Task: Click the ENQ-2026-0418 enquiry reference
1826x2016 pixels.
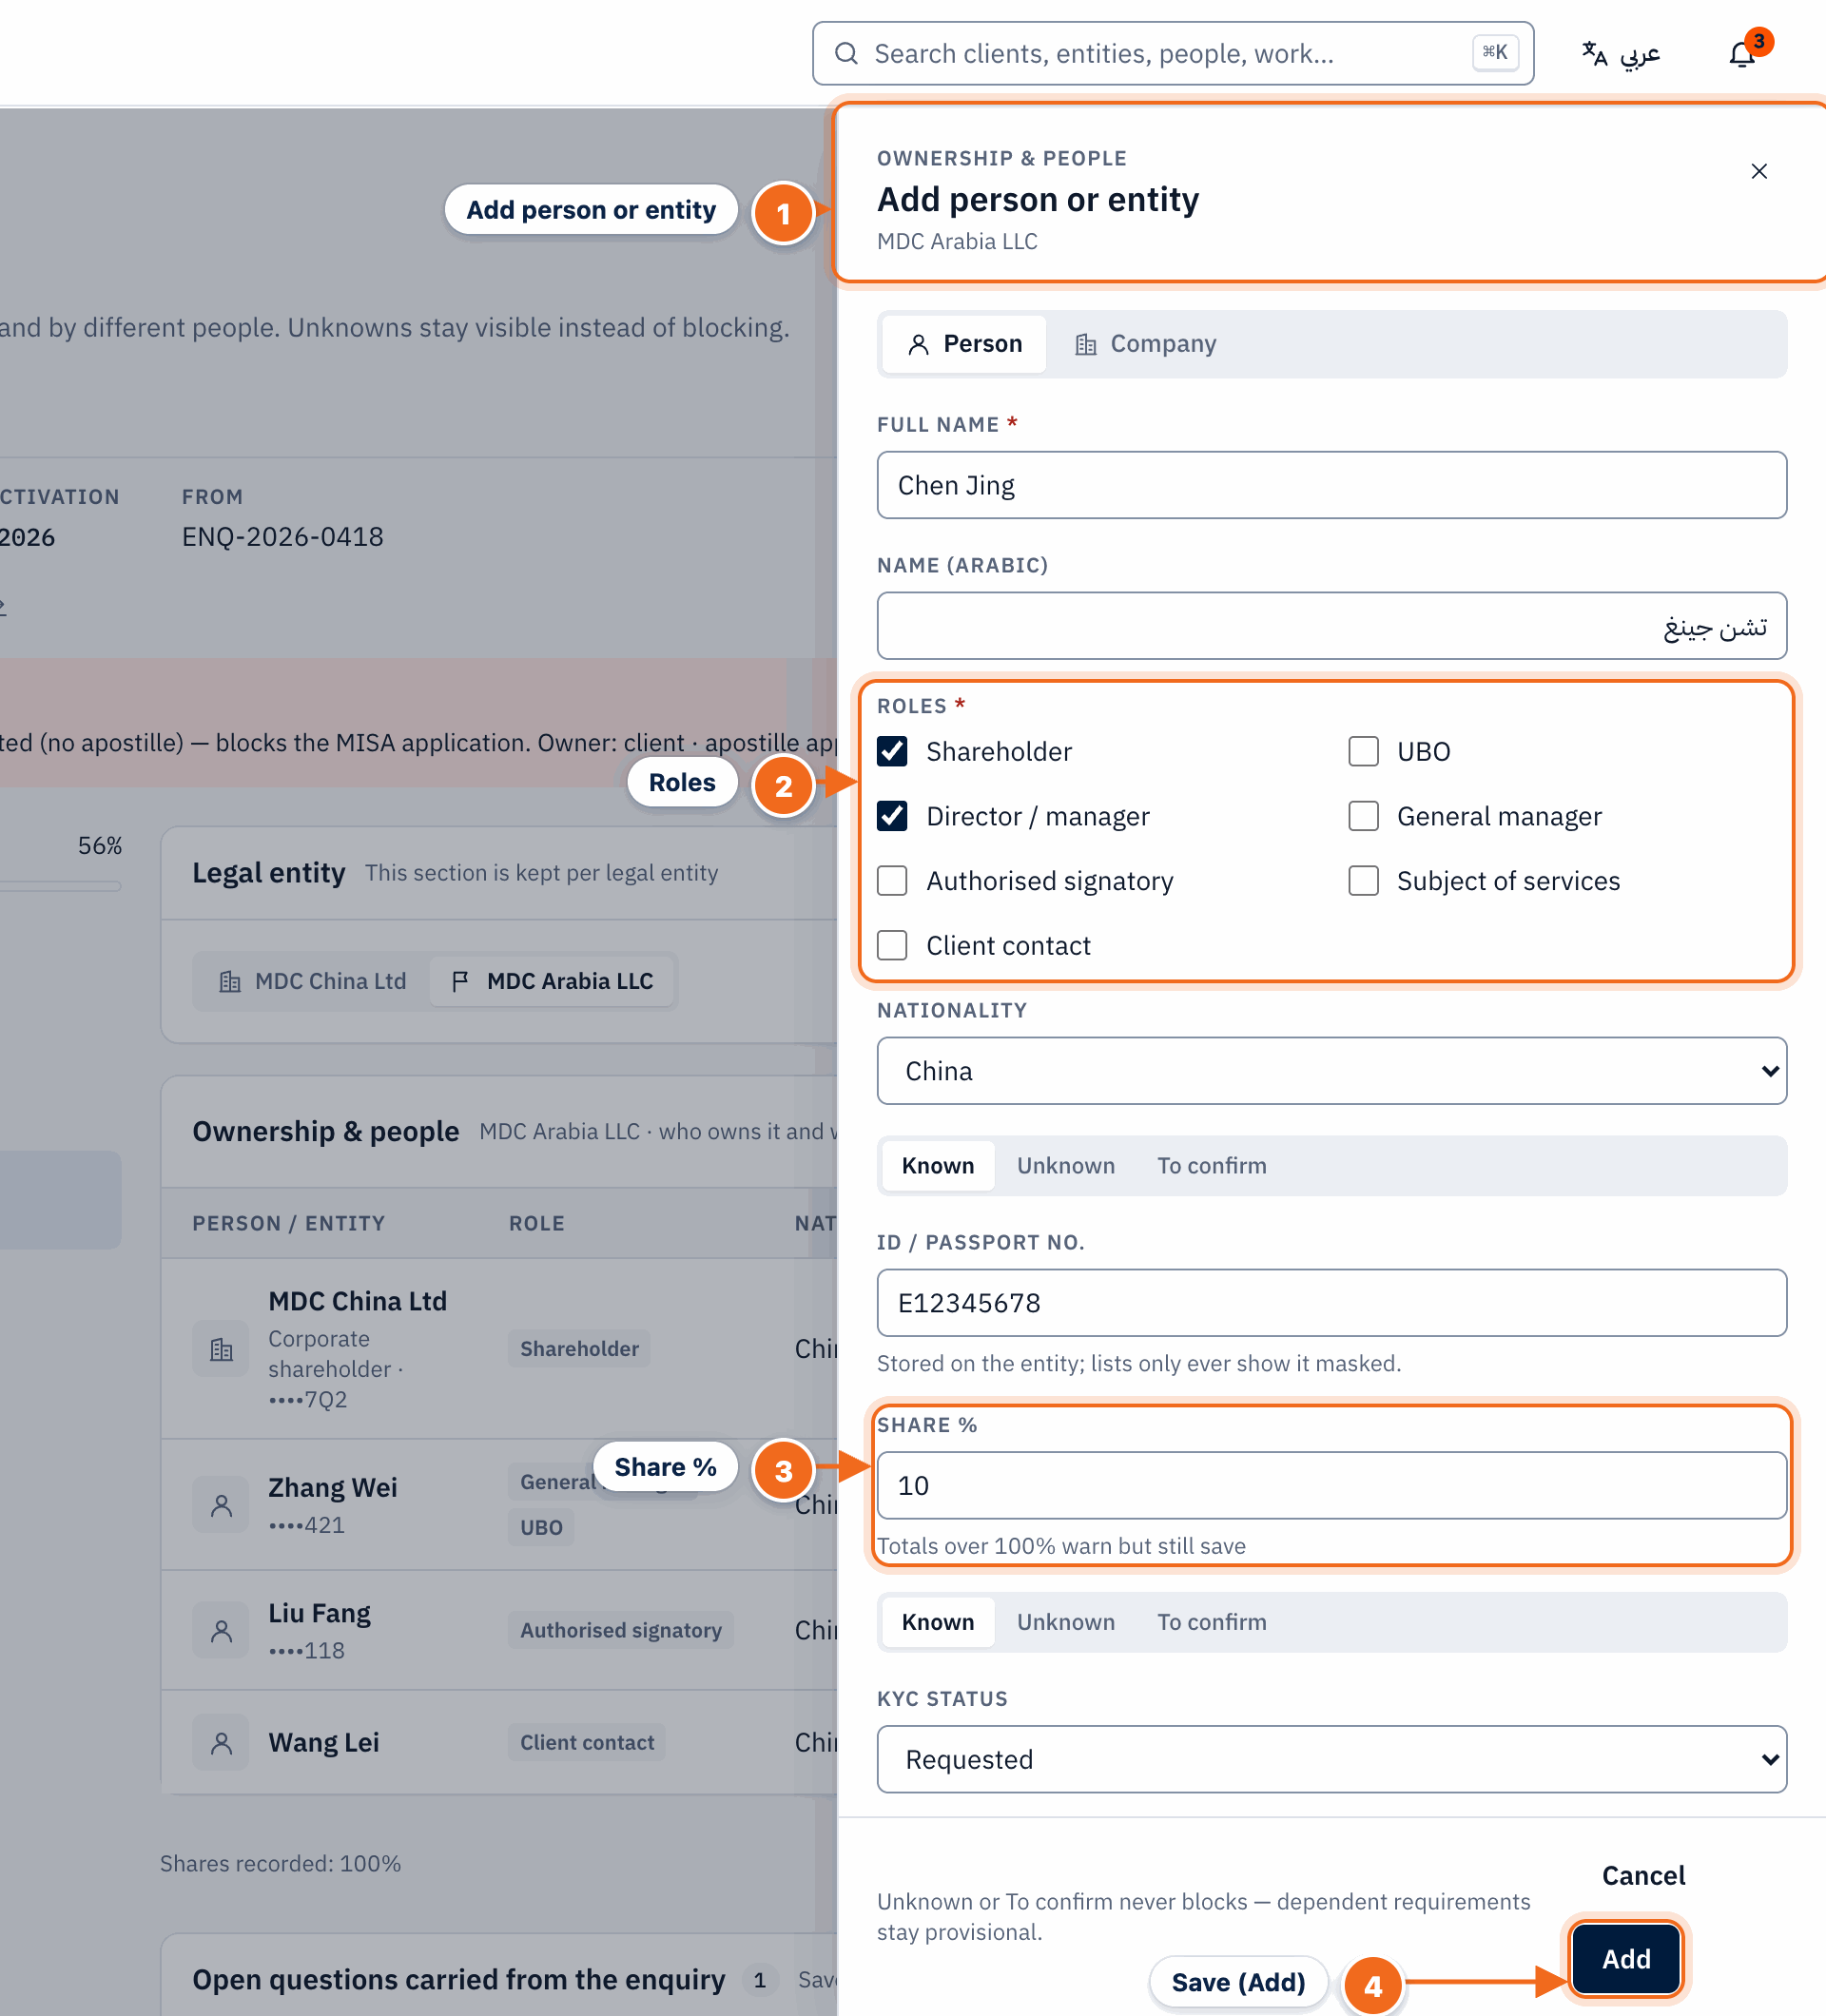Action: click(282, 537)
